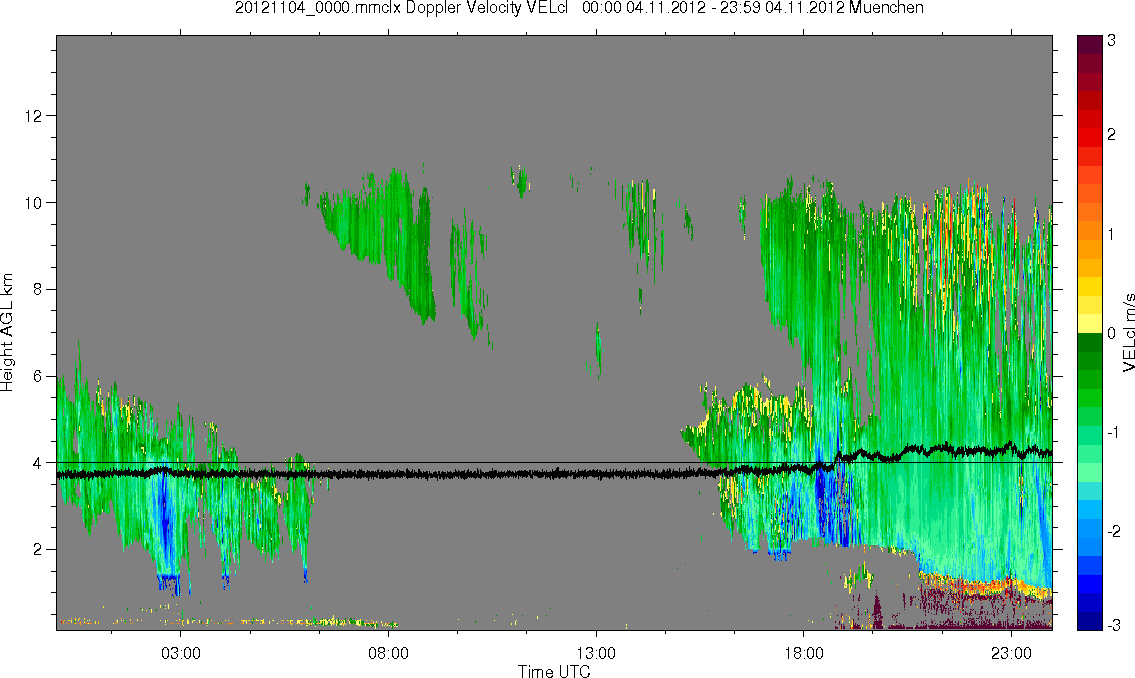Click the height tick label 12
Screen dimensions: 1135x678
coord(33,116)
